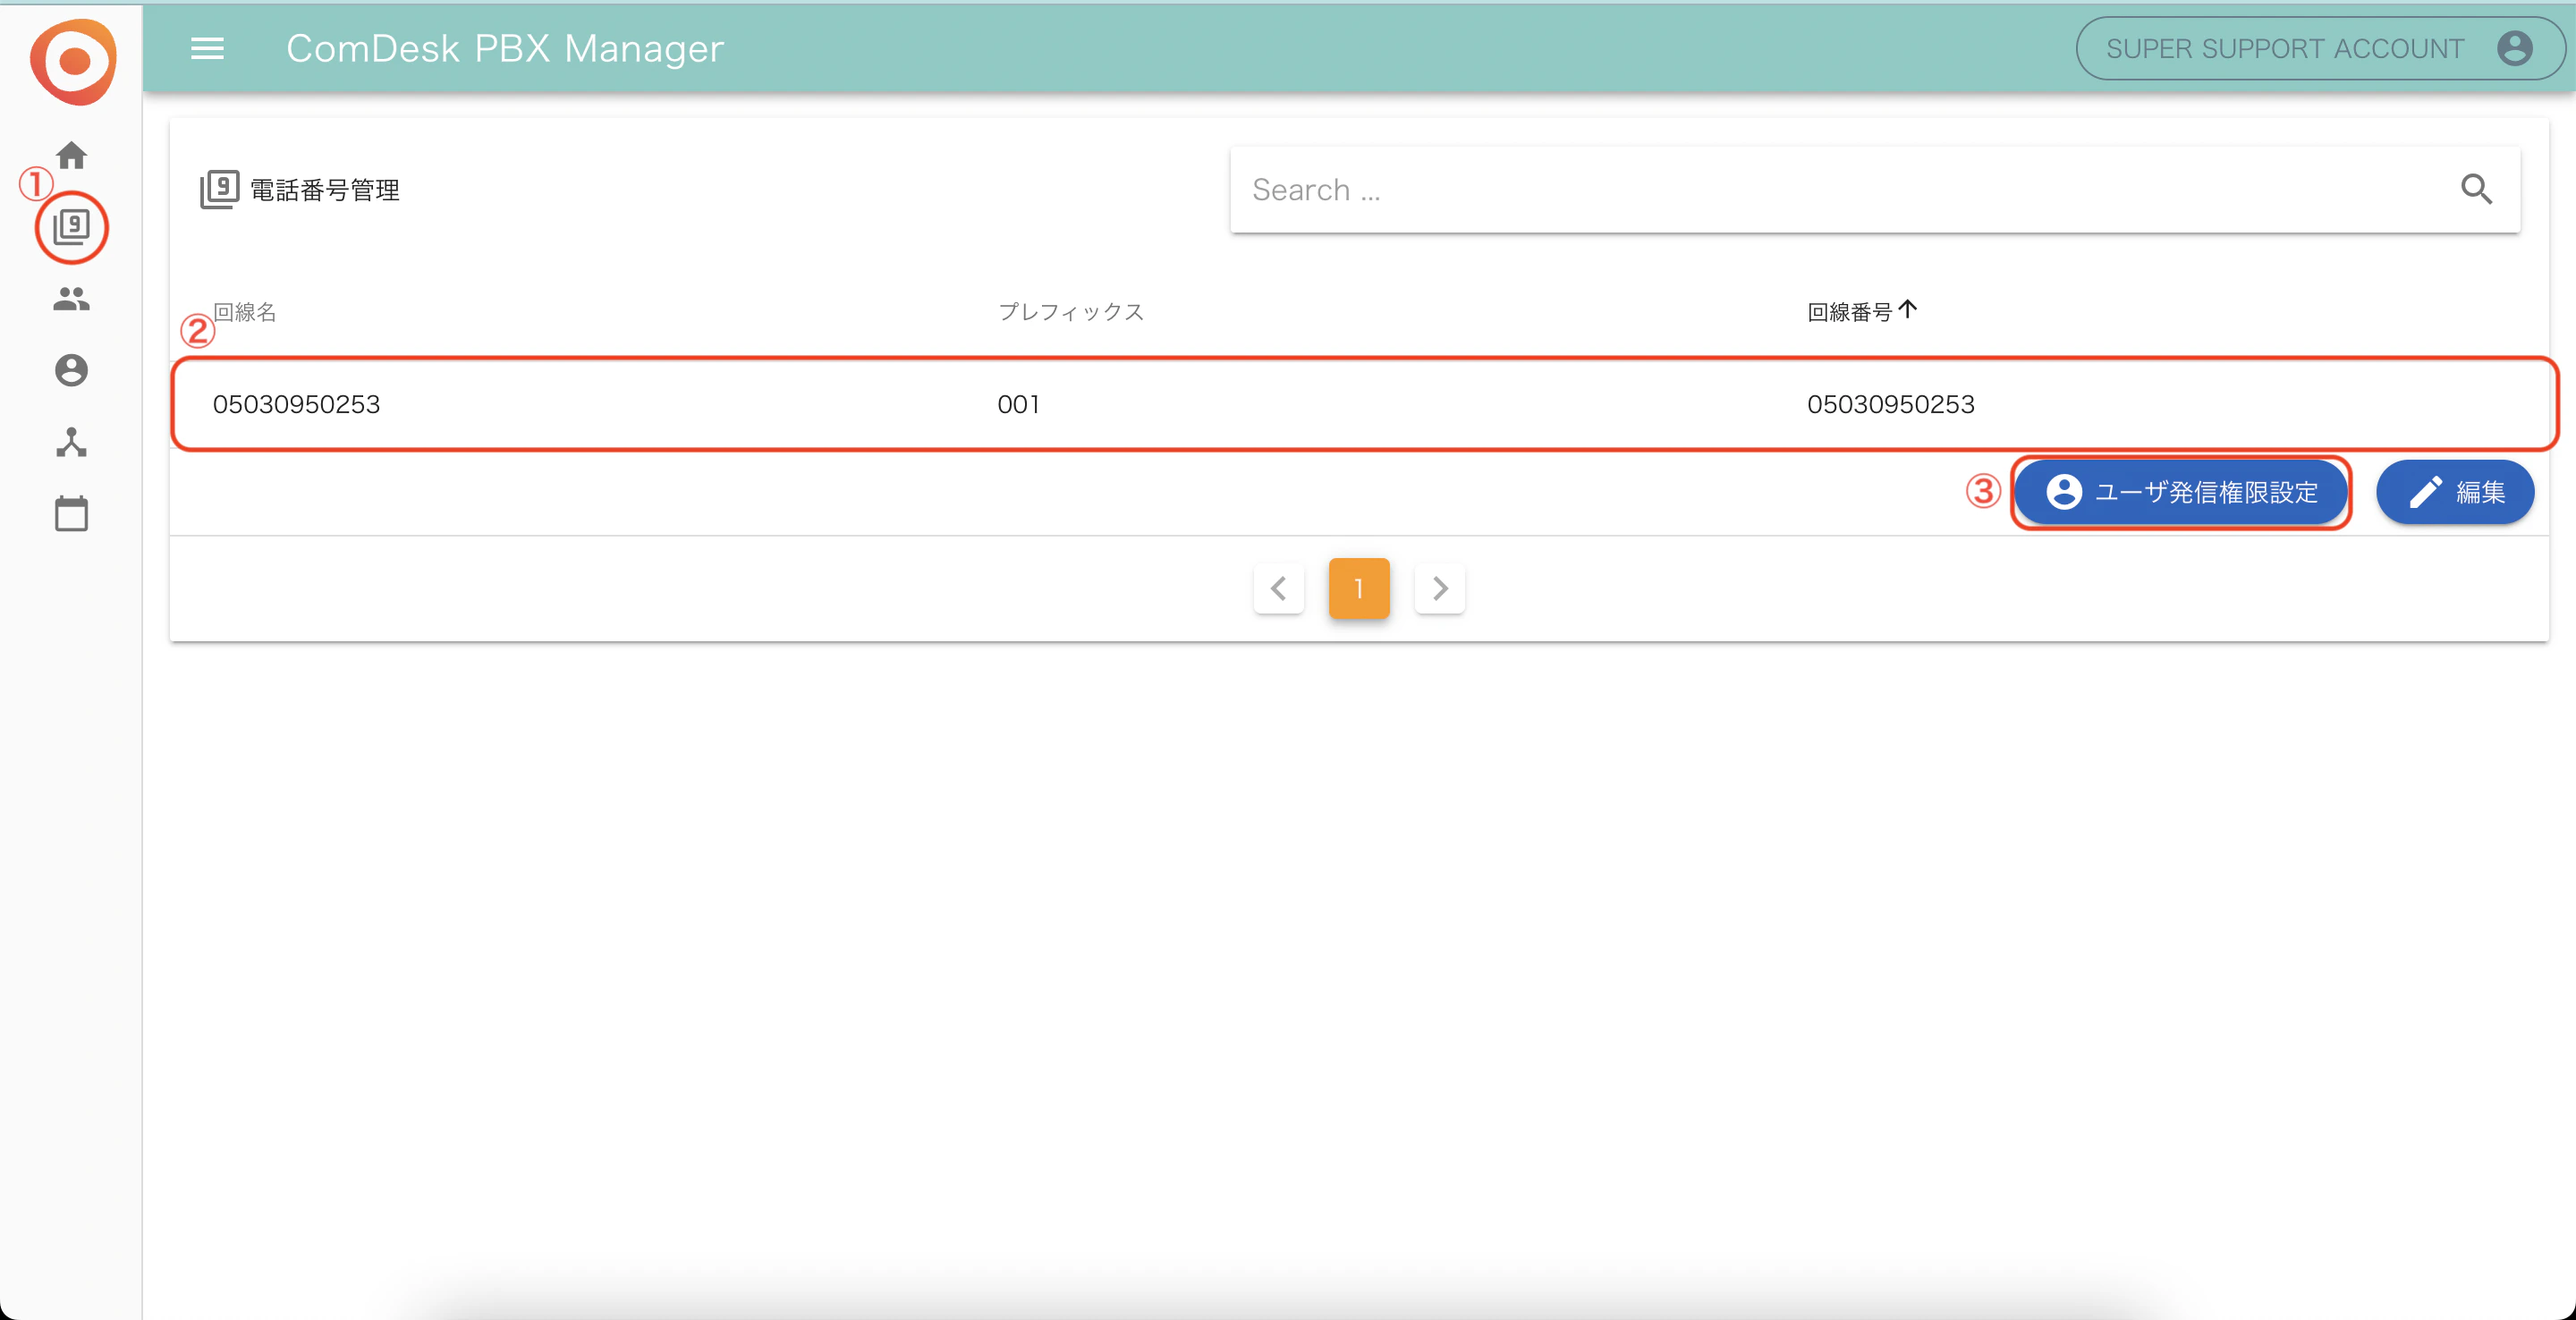Go to Home in the sidebar
The width and height of the screenshot is (2576, 1320).
(x=71, y=155)
